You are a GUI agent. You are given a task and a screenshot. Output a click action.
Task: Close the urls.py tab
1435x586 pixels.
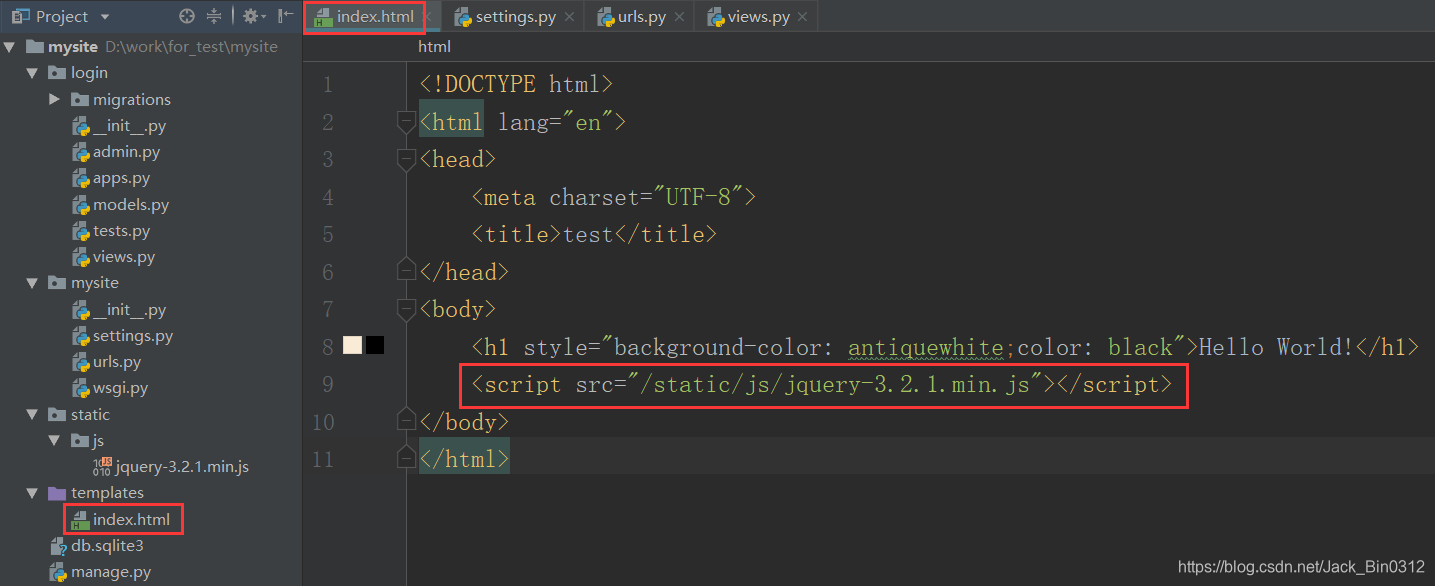coord(680,17)
